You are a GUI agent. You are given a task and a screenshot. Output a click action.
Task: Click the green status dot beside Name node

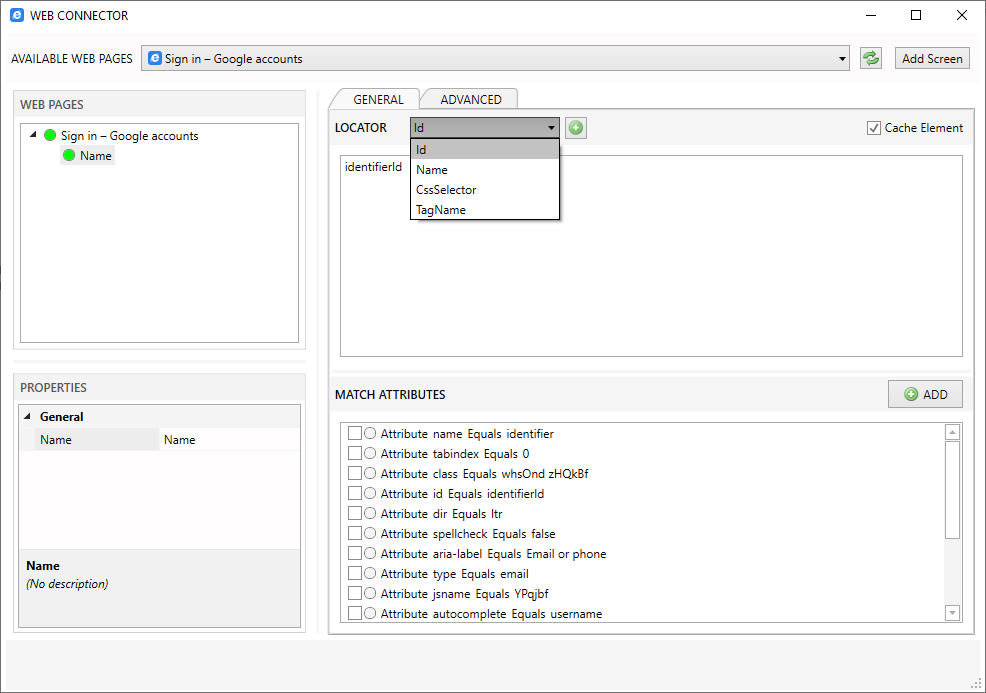point(71,155)
